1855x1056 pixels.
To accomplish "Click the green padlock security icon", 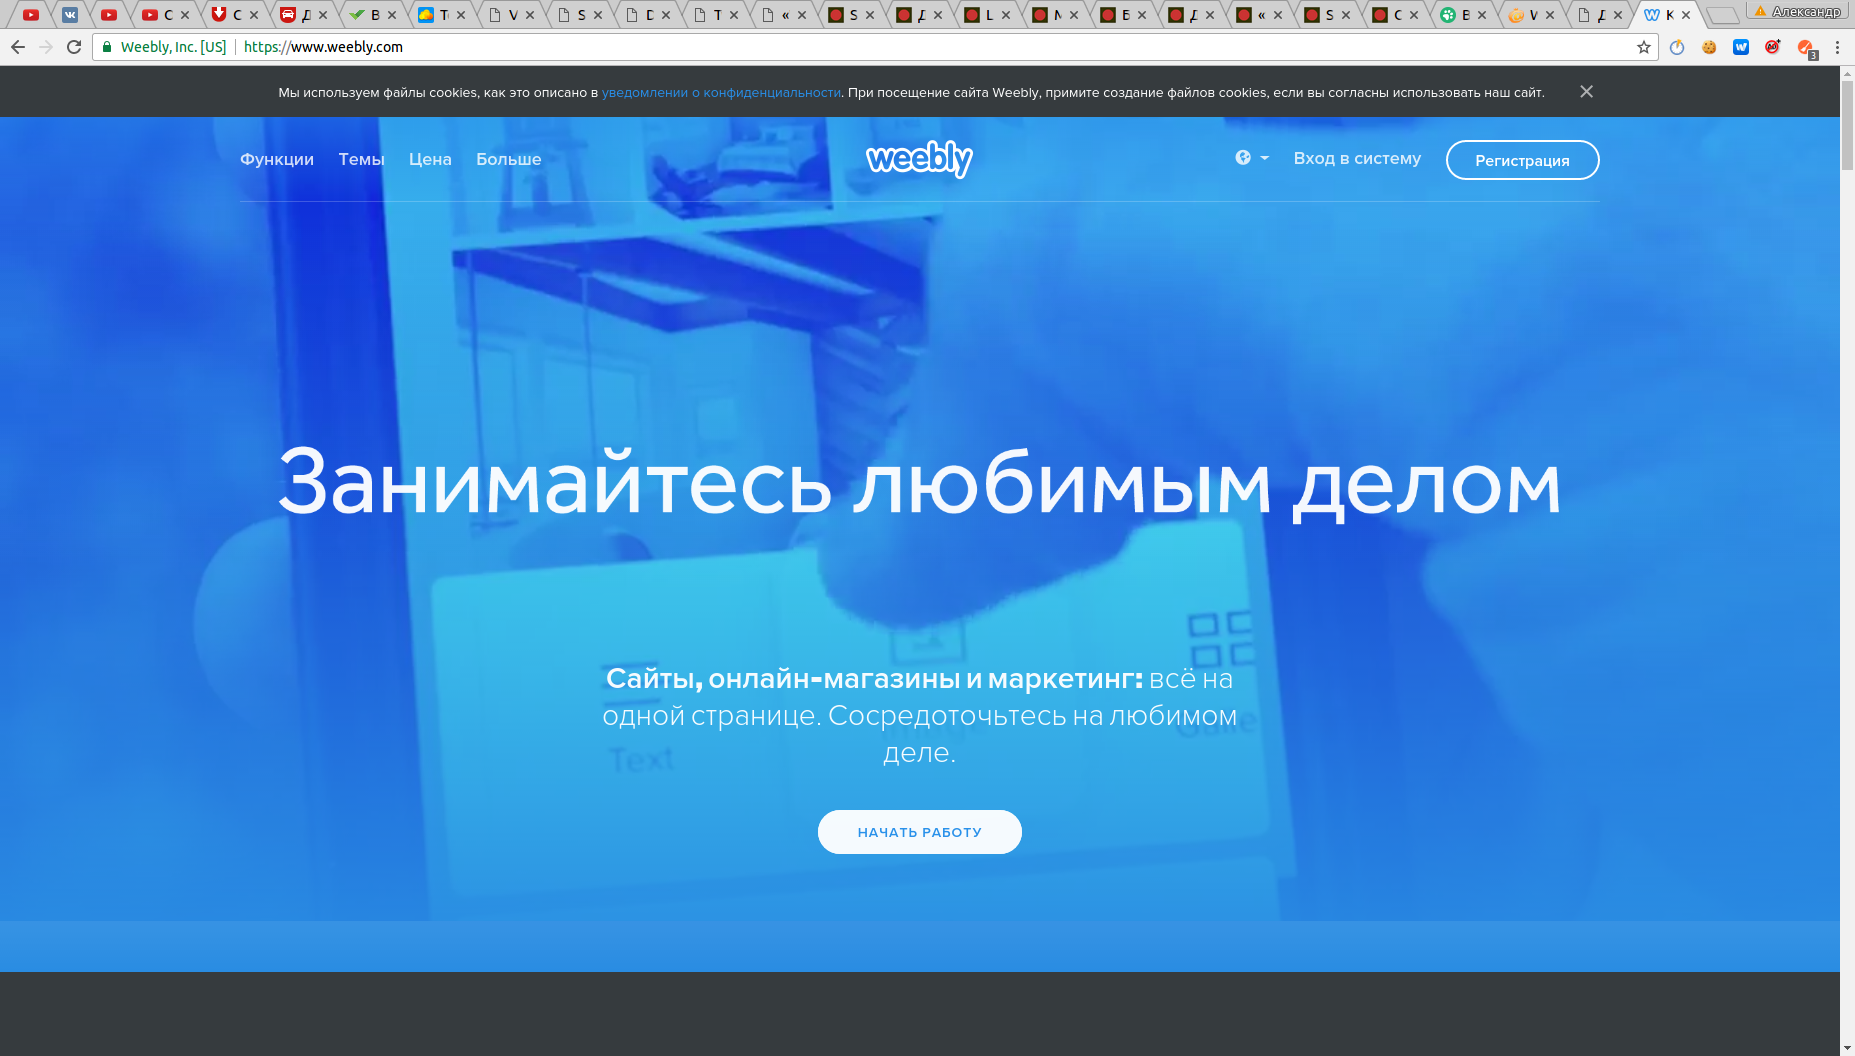I will [107, 47].
